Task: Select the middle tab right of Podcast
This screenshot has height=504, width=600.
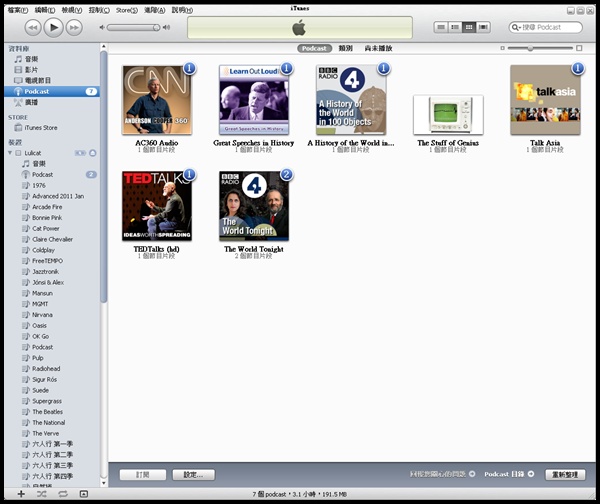Action: click(x=346, y=48)
